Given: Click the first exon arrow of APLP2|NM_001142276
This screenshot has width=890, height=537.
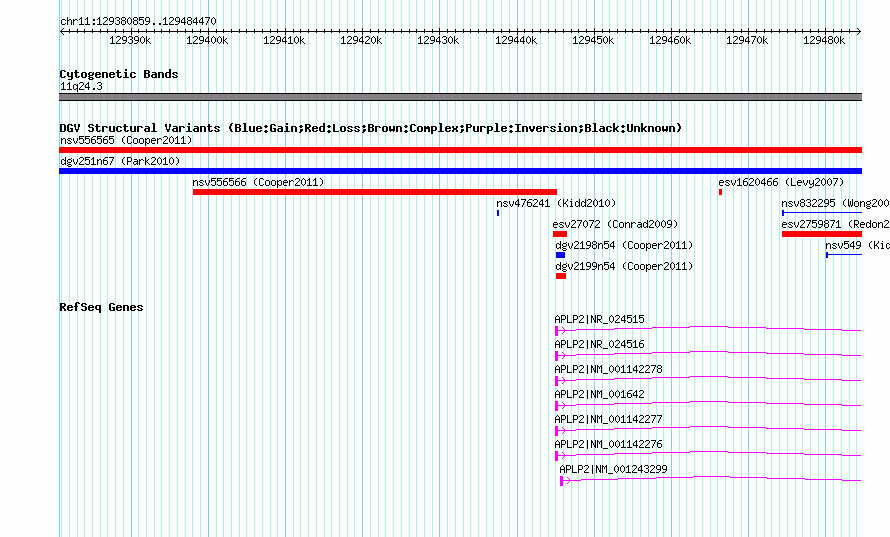Looking at the screenshot, I should tap(560, 456).
